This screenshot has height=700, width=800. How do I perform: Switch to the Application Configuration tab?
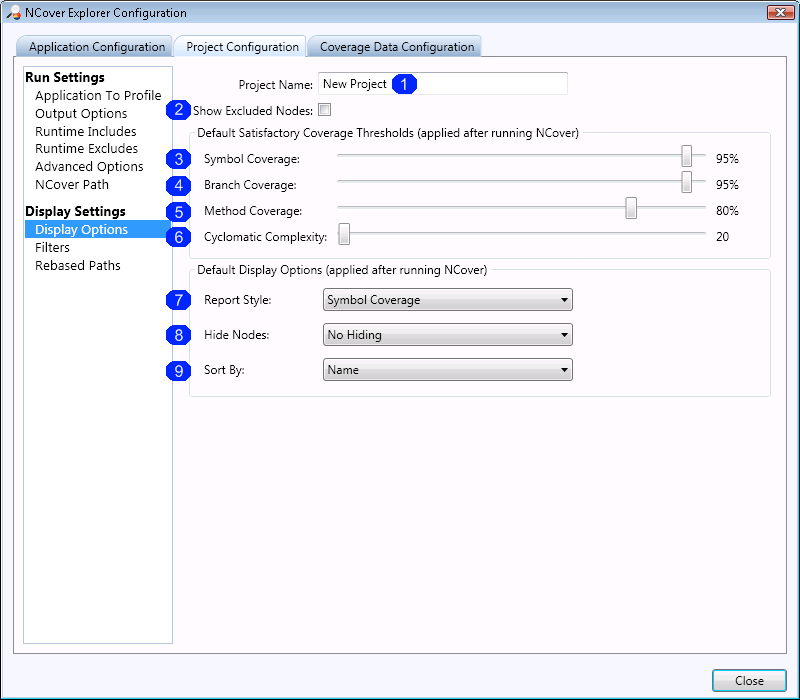94,46
